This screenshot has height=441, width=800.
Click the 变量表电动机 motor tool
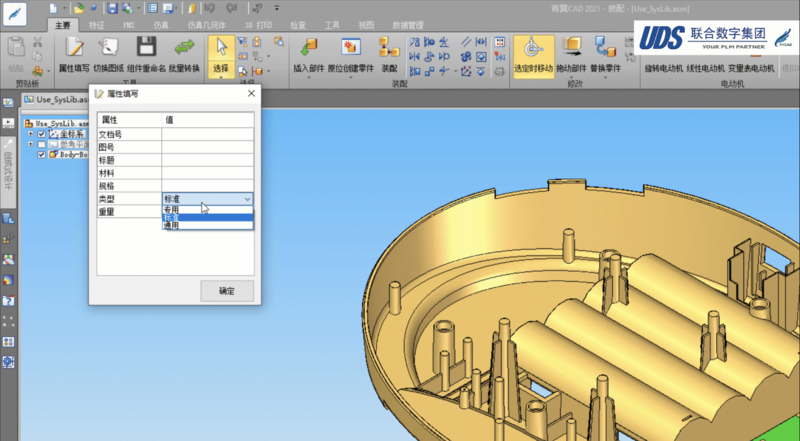pyautogui.click(x=752, y=68)
